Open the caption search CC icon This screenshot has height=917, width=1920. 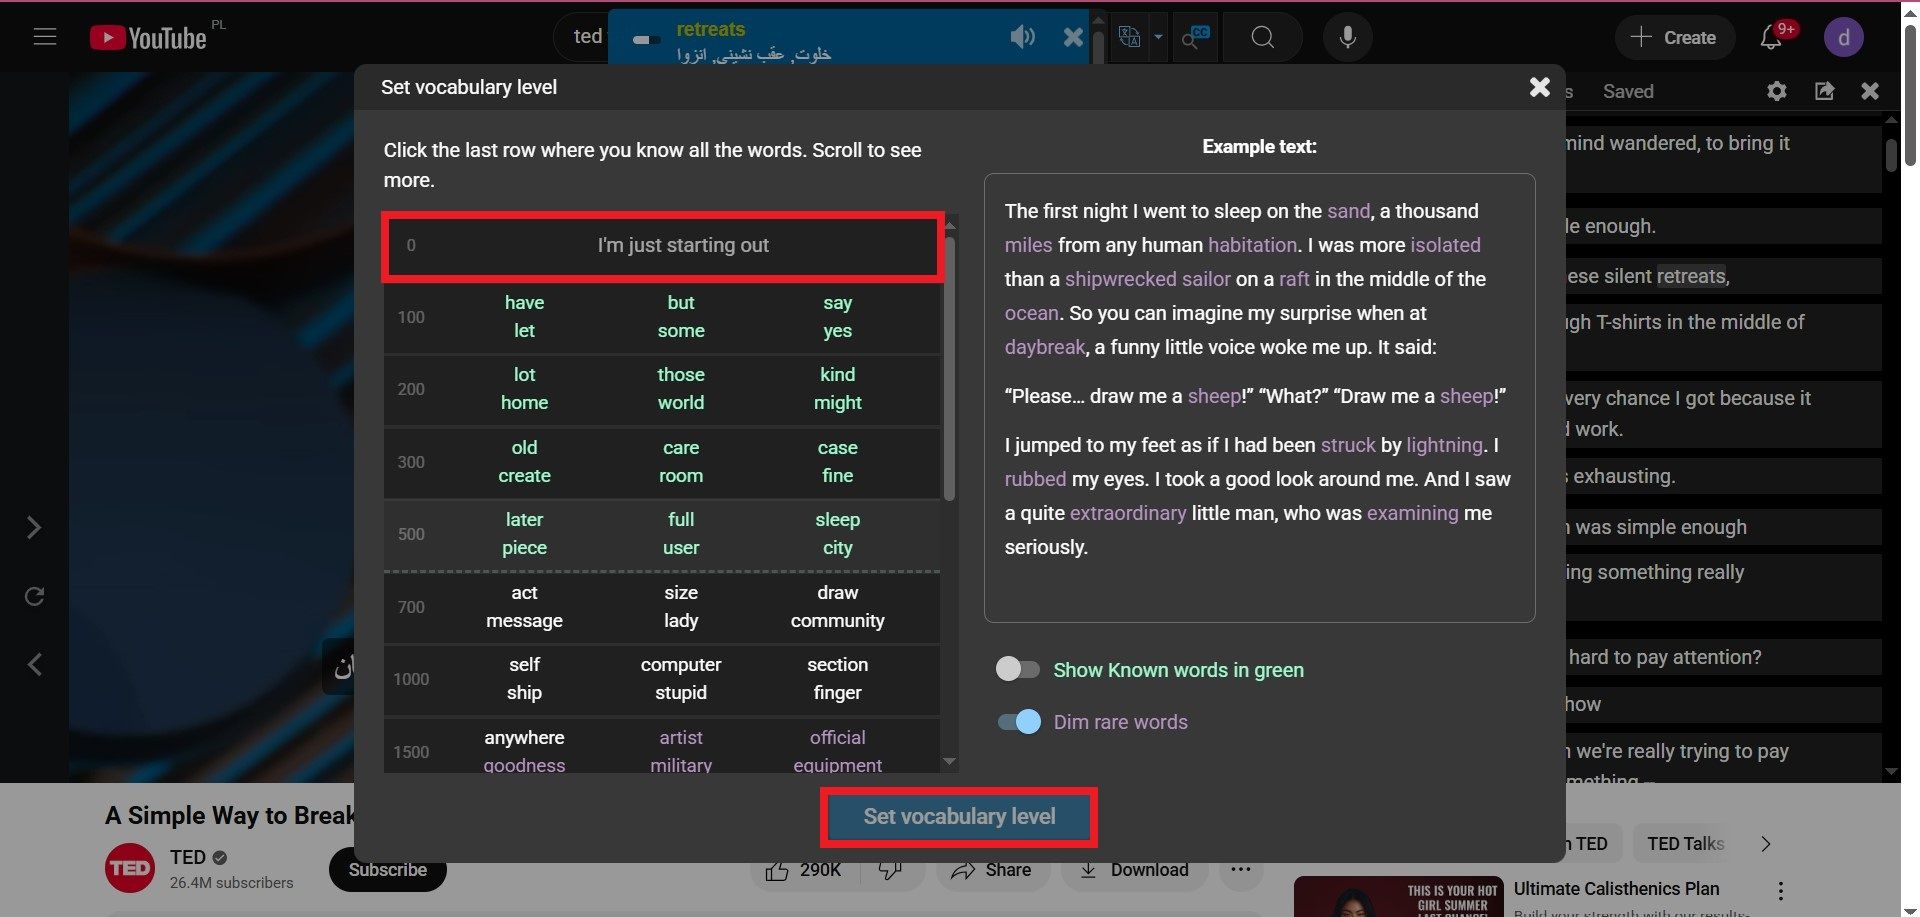coord(1195,37)
